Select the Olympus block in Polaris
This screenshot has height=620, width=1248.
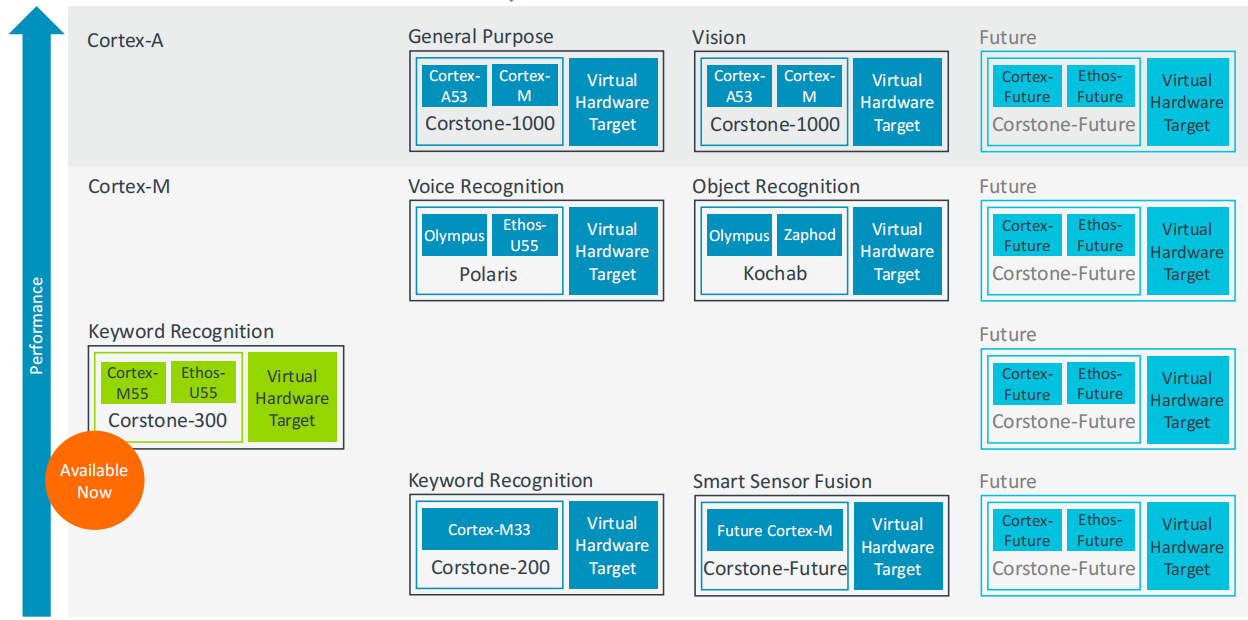click(x=454, y=236)
